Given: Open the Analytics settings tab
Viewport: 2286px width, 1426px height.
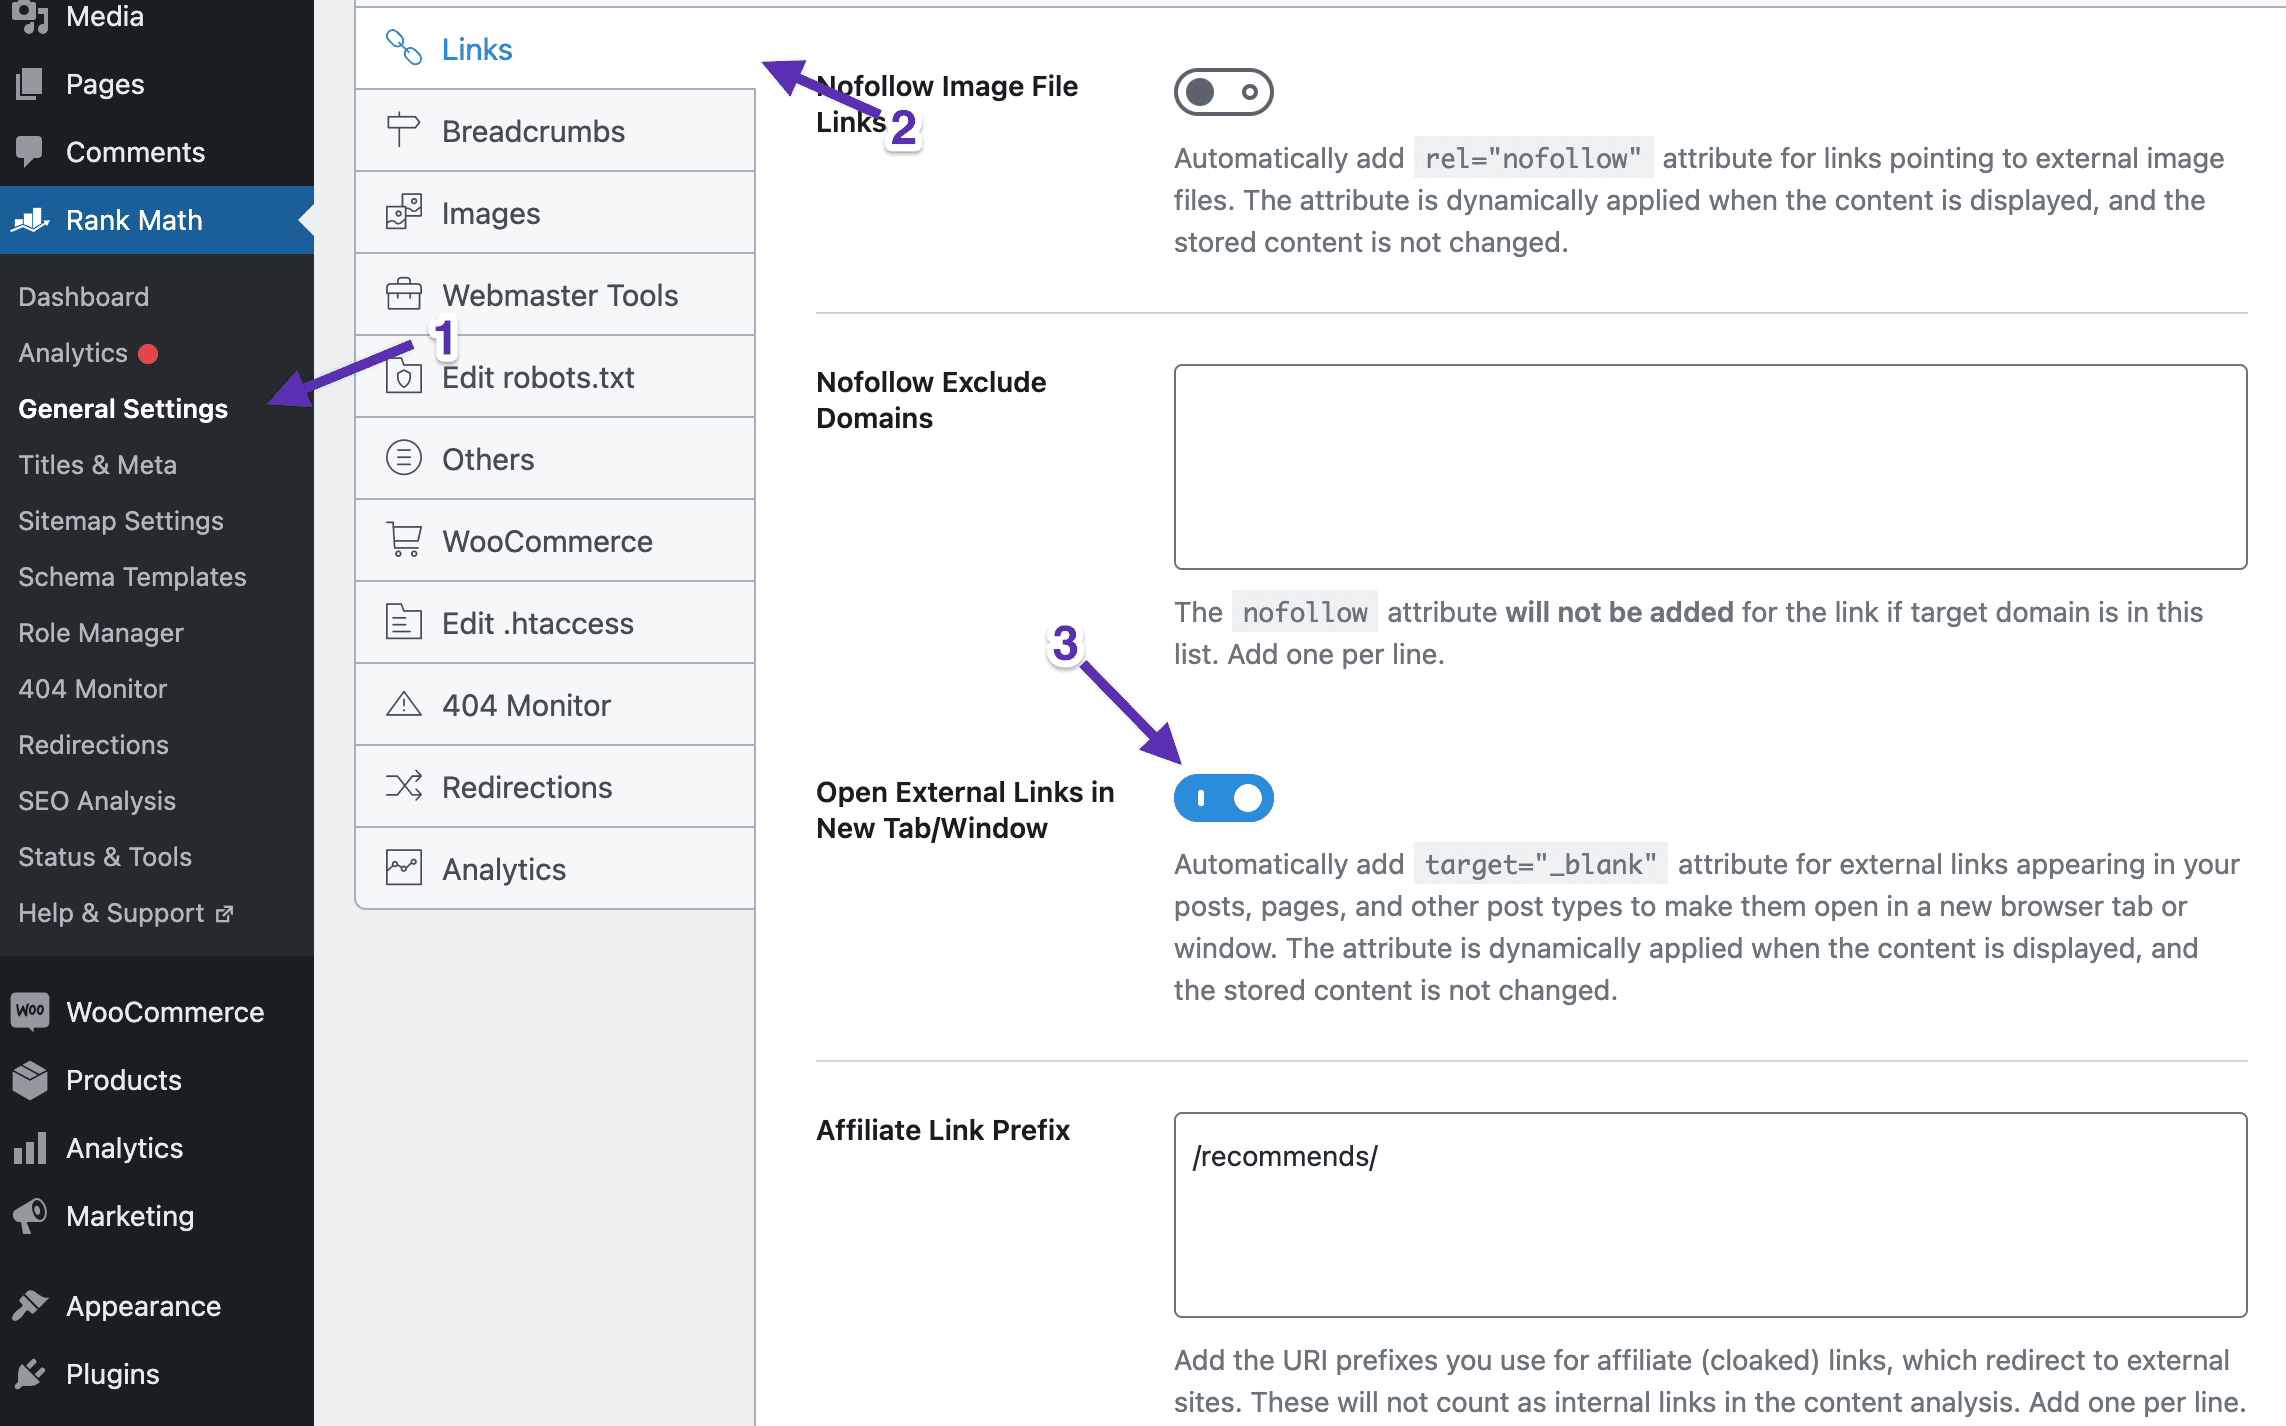Looking at the screenshot, I should click(x=504, y=869).
